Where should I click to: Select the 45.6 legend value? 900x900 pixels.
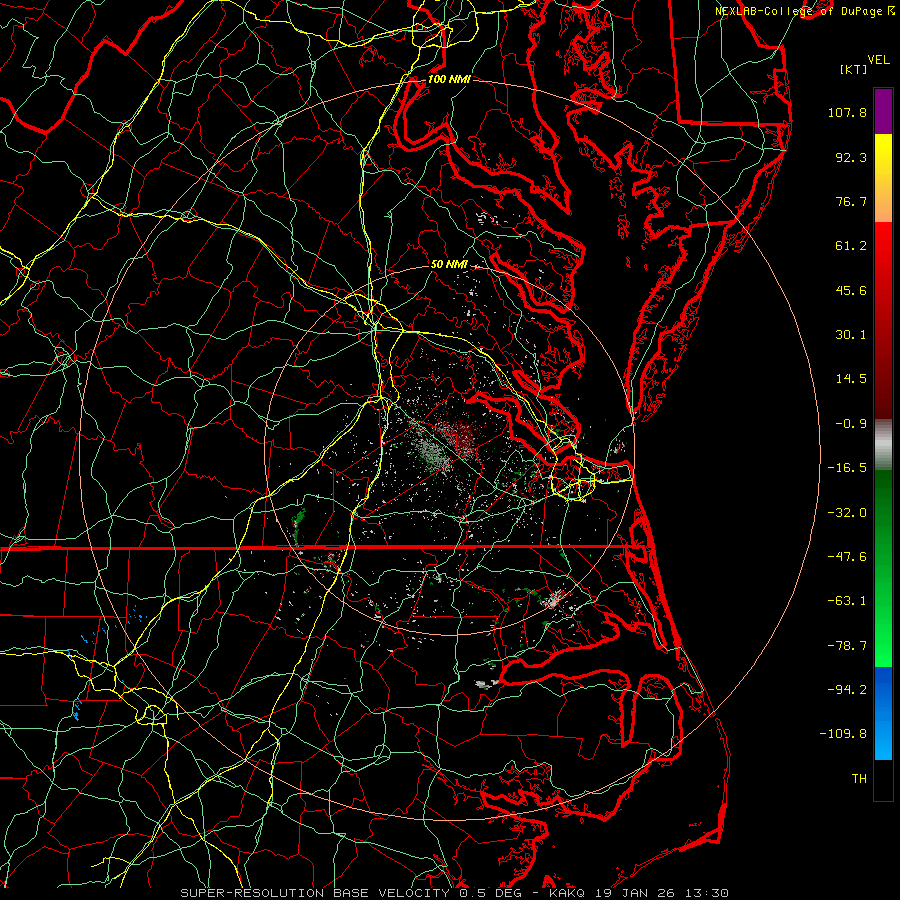(x=851, y=290)
